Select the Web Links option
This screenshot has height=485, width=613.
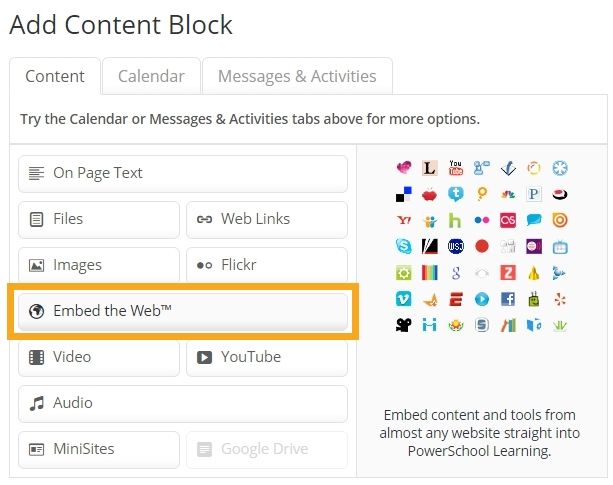[267, 219]
